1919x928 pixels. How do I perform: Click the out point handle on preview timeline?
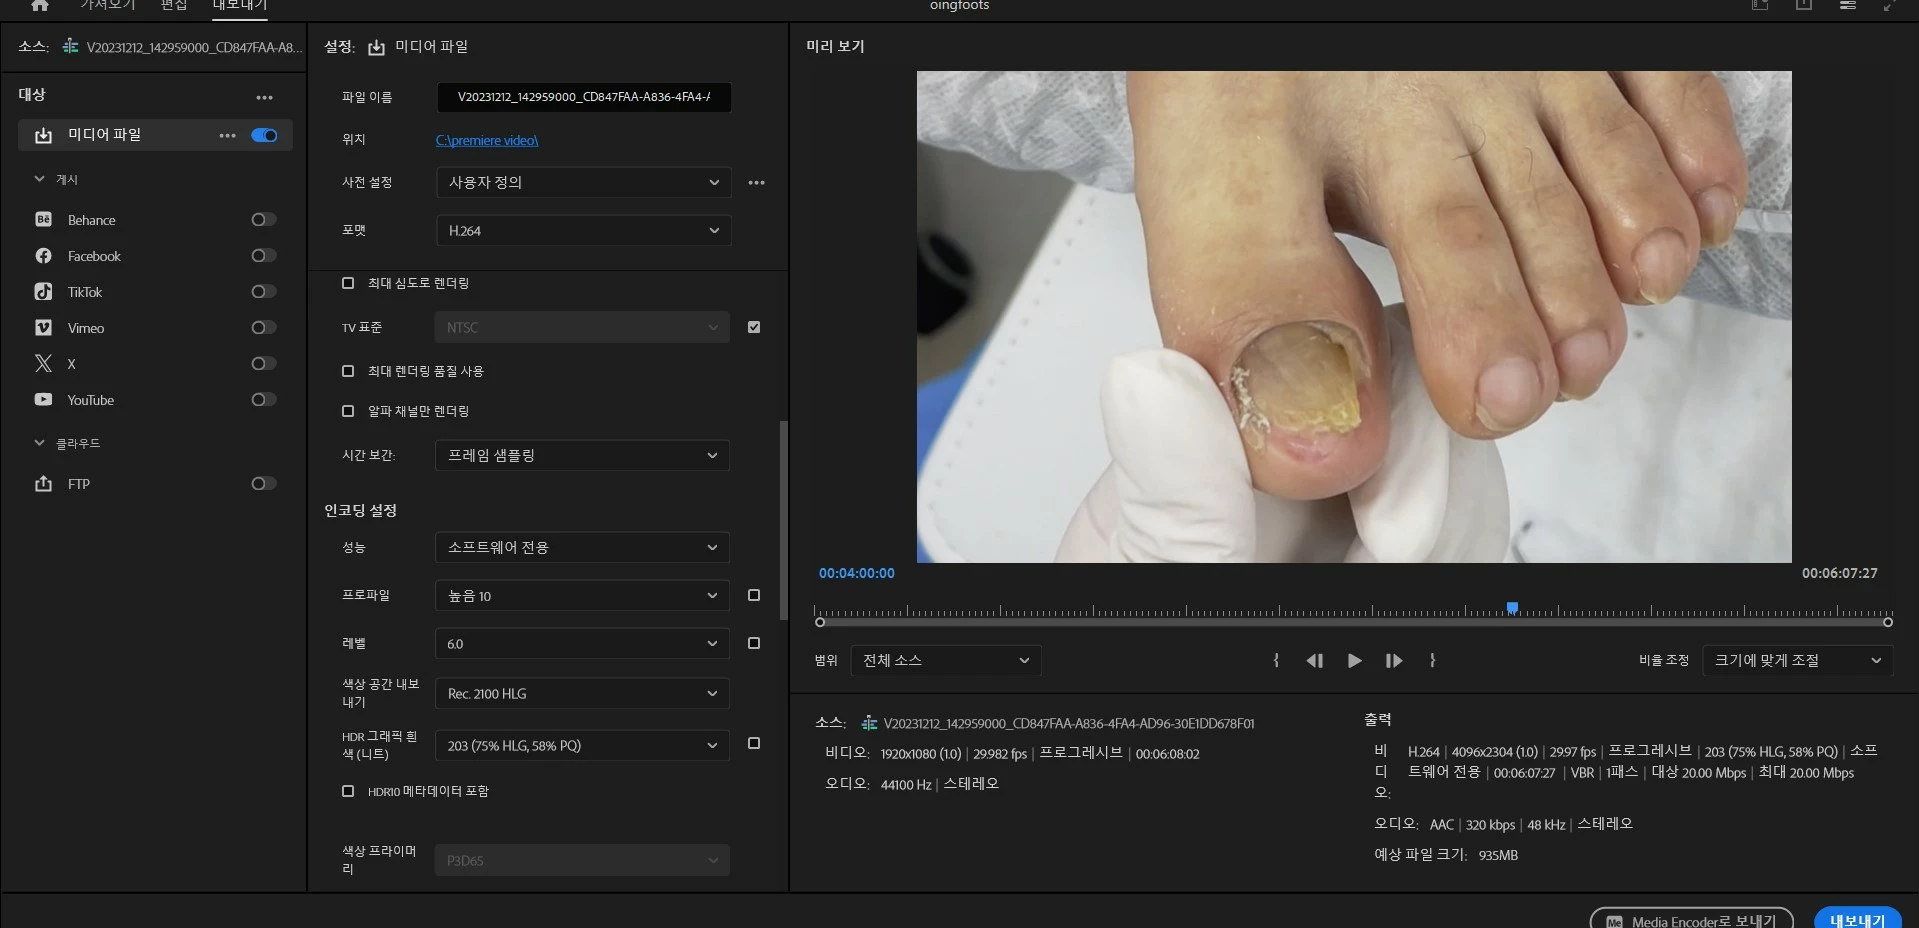click(1888, 622)
